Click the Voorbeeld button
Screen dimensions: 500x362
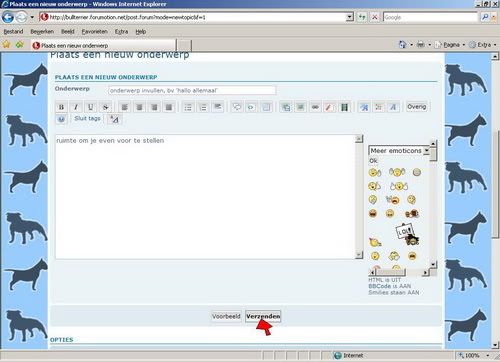click(x=226, y=316)
